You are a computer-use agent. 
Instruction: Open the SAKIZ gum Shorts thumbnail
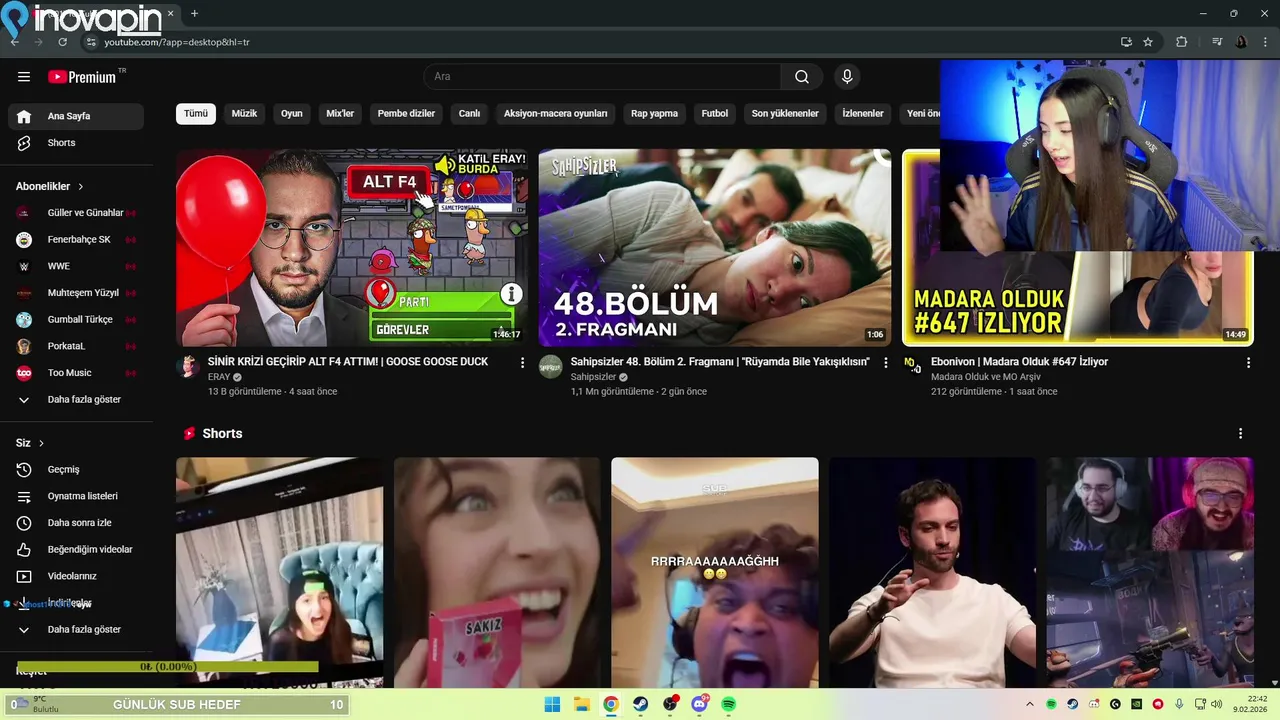[x=497, y=573]
